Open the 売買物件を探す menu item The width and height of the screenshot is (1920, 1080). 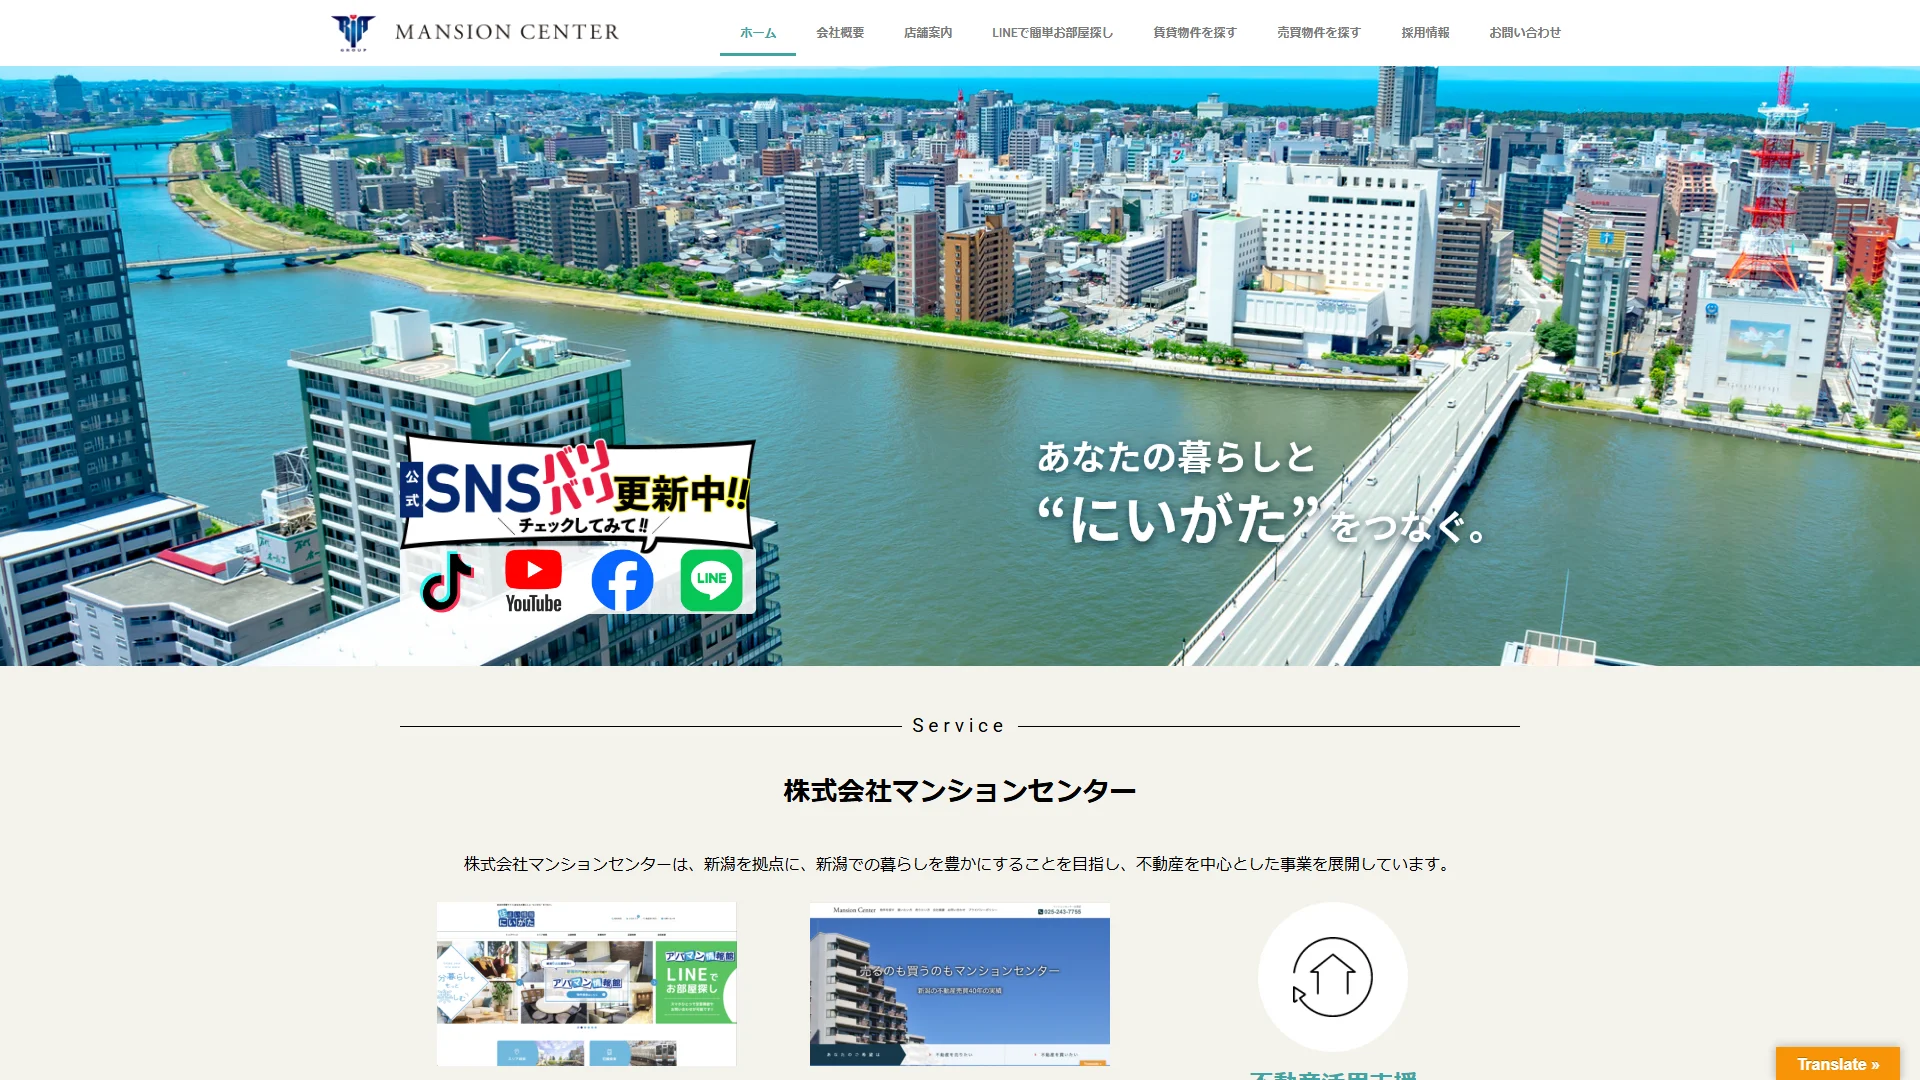click(1319, 33)
